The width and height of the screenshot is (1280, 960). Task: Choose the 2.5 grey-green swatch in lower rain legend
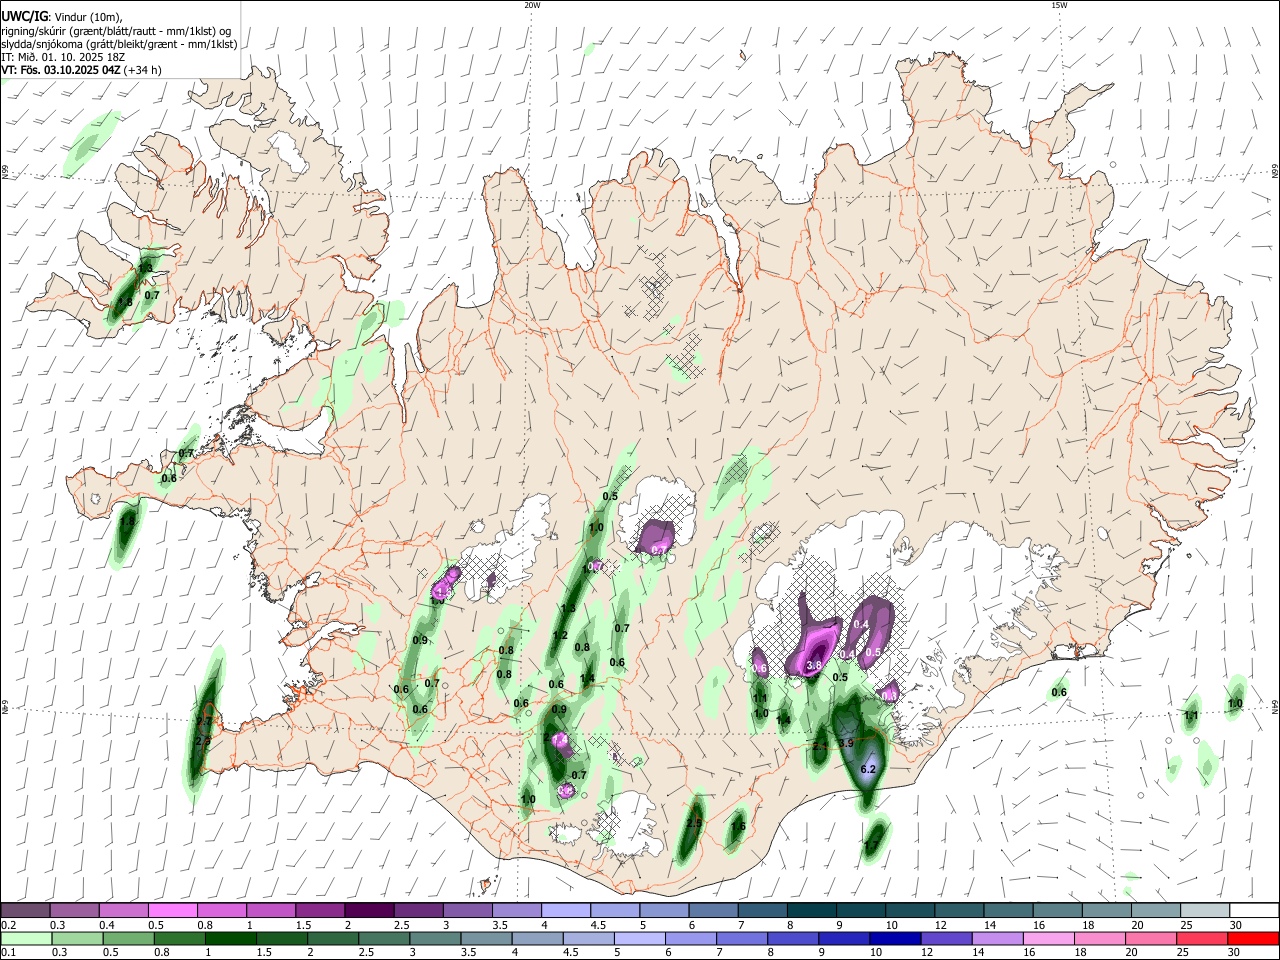click(384, 938)
